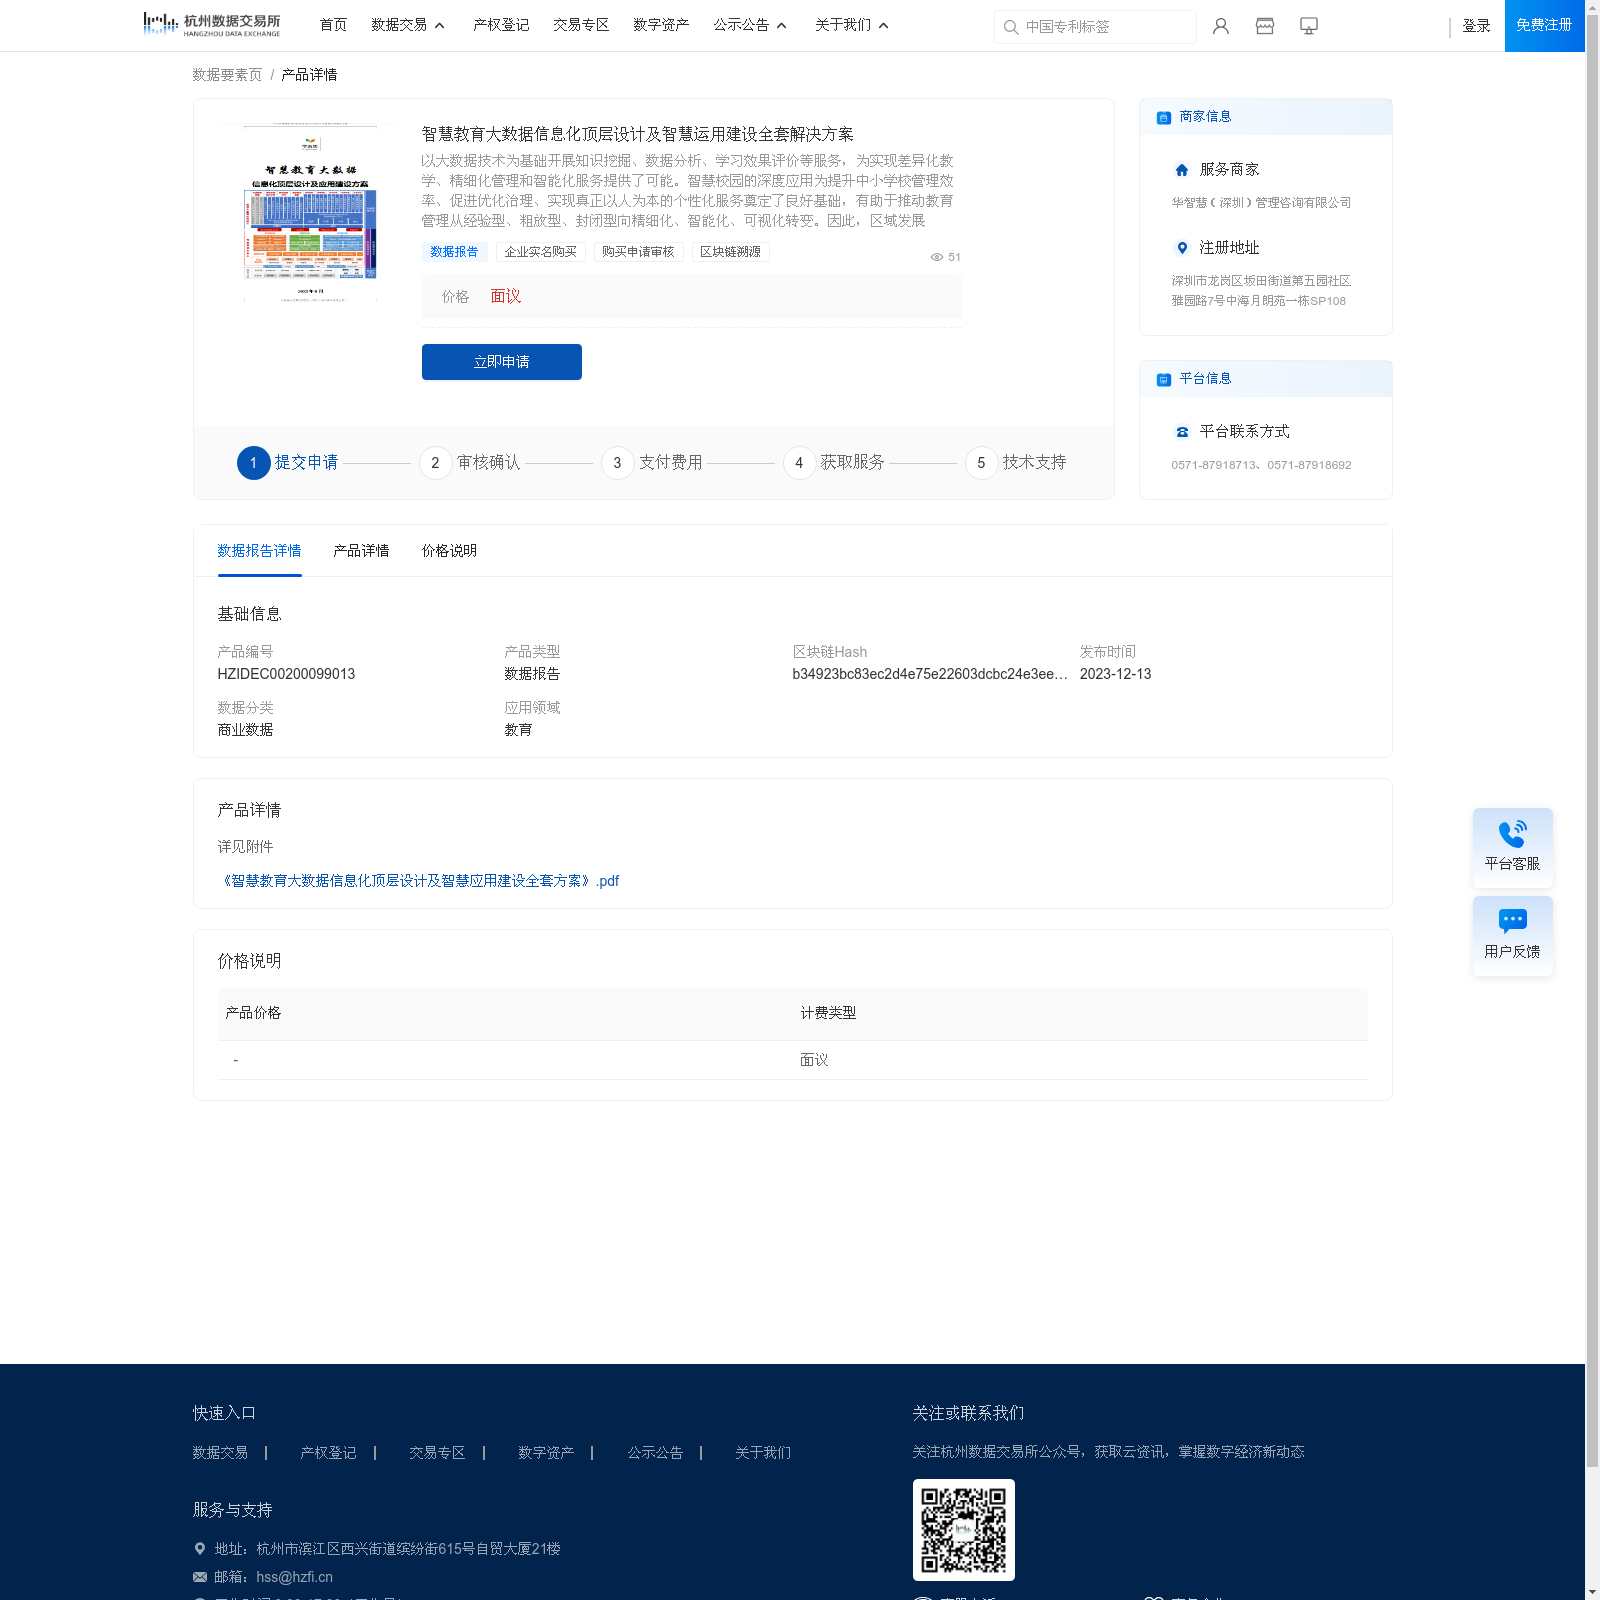Click step 3 支付费用 circle
This screenshot has height=1600, width=1600.
[617, 463]
